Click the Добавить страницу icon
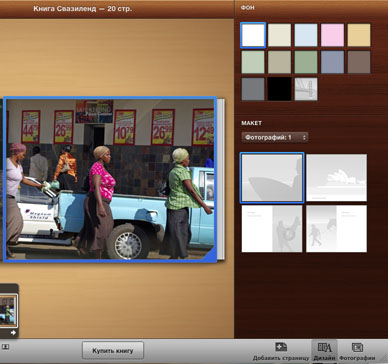The image size is (388, 364). pos(281,347)
